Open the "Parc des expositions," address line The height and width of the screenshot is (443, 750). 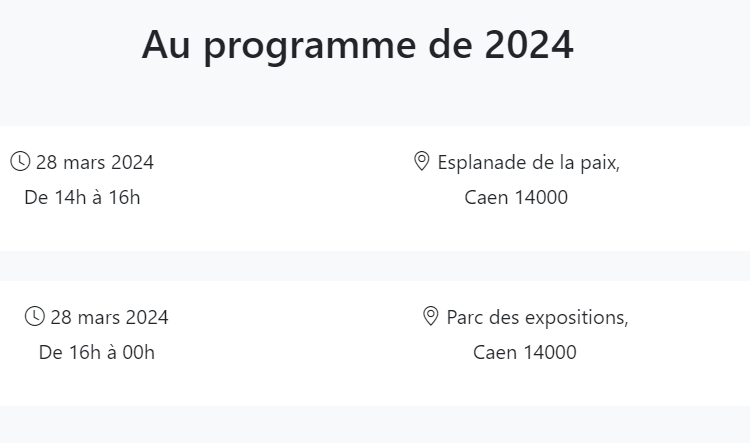pyautogui.click(x=538, y=318)
